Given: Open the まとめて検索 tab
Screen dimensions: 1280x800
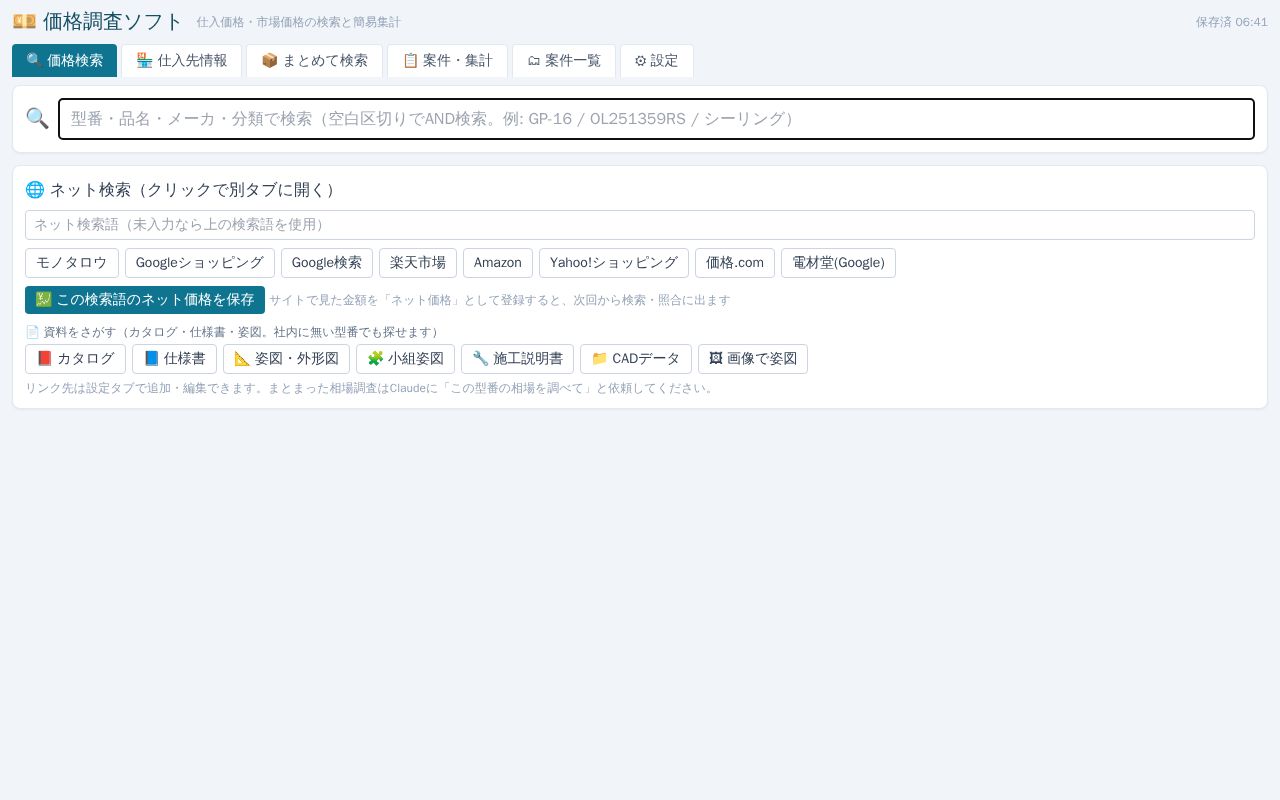Looking at the screenshot, I should [314, 60].
